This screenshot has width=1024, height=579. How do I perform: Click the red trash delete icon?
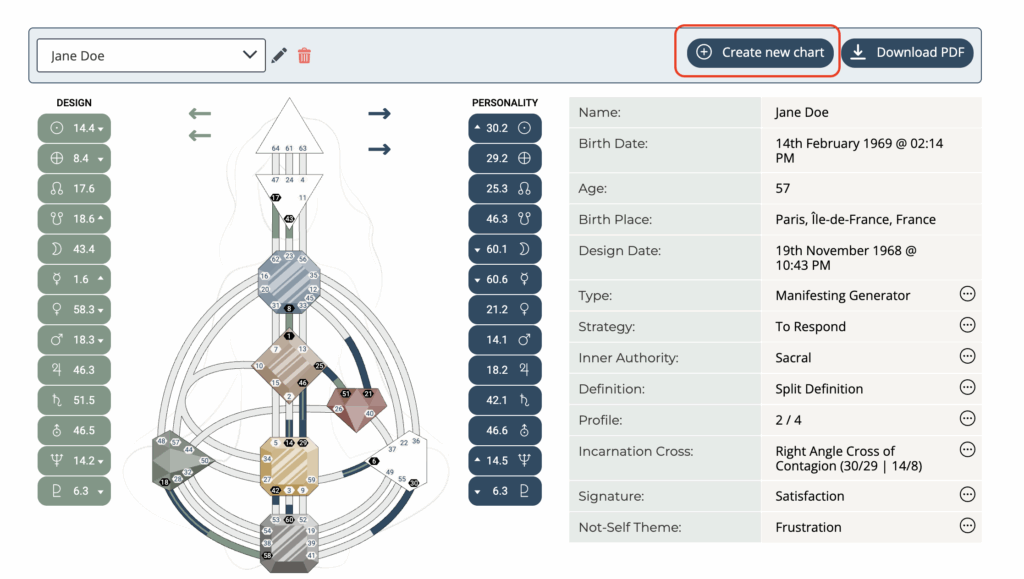click(x=304, y=55)
